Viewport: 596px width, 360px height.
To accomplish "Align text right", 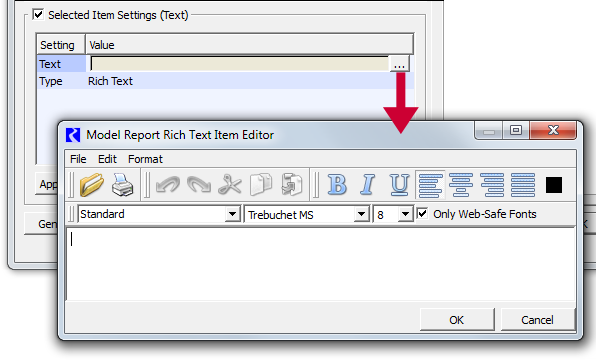I will coord(492,185).
